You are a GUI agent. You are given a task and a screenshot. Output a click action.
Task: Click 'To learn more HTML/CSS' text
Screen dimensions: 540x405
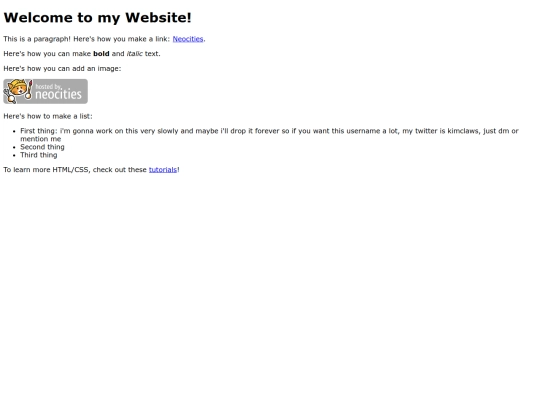tap(47, 169)
